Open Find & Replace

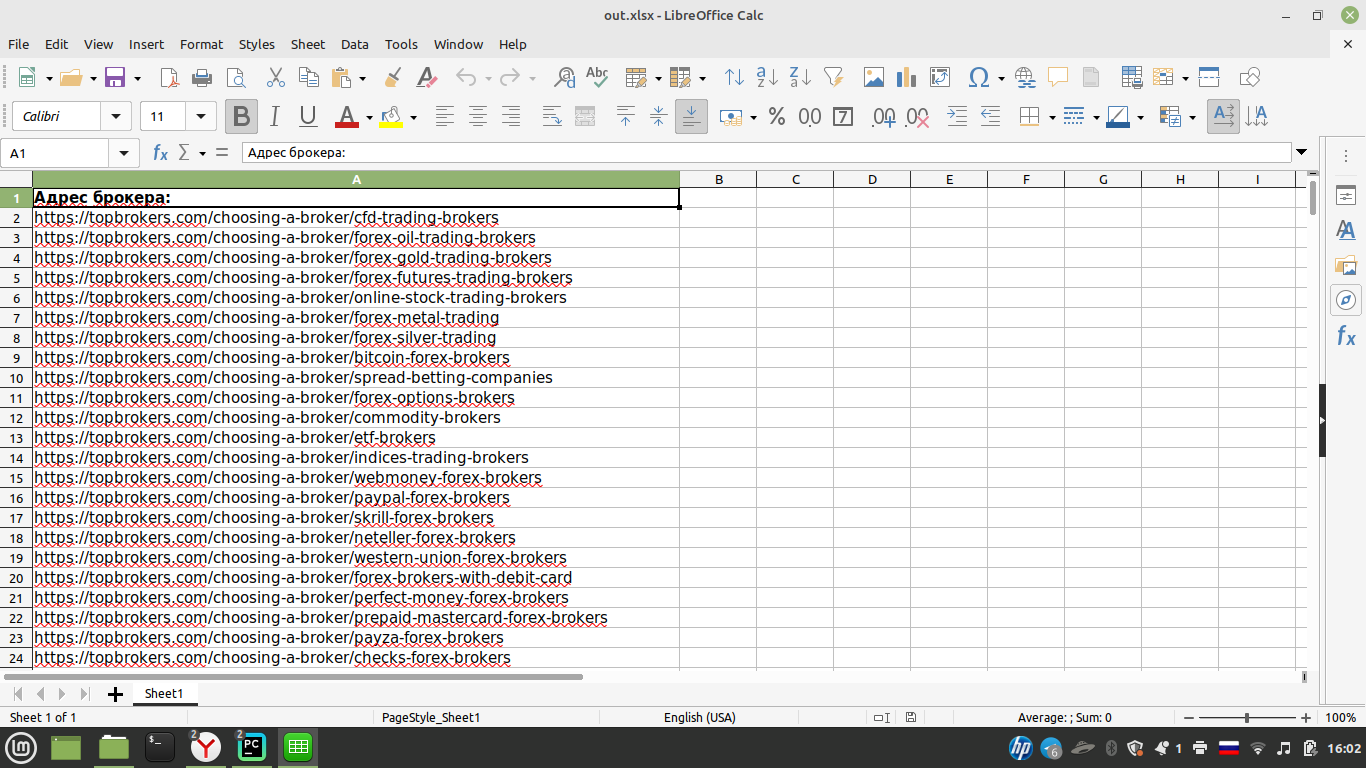tap(565, 77)
